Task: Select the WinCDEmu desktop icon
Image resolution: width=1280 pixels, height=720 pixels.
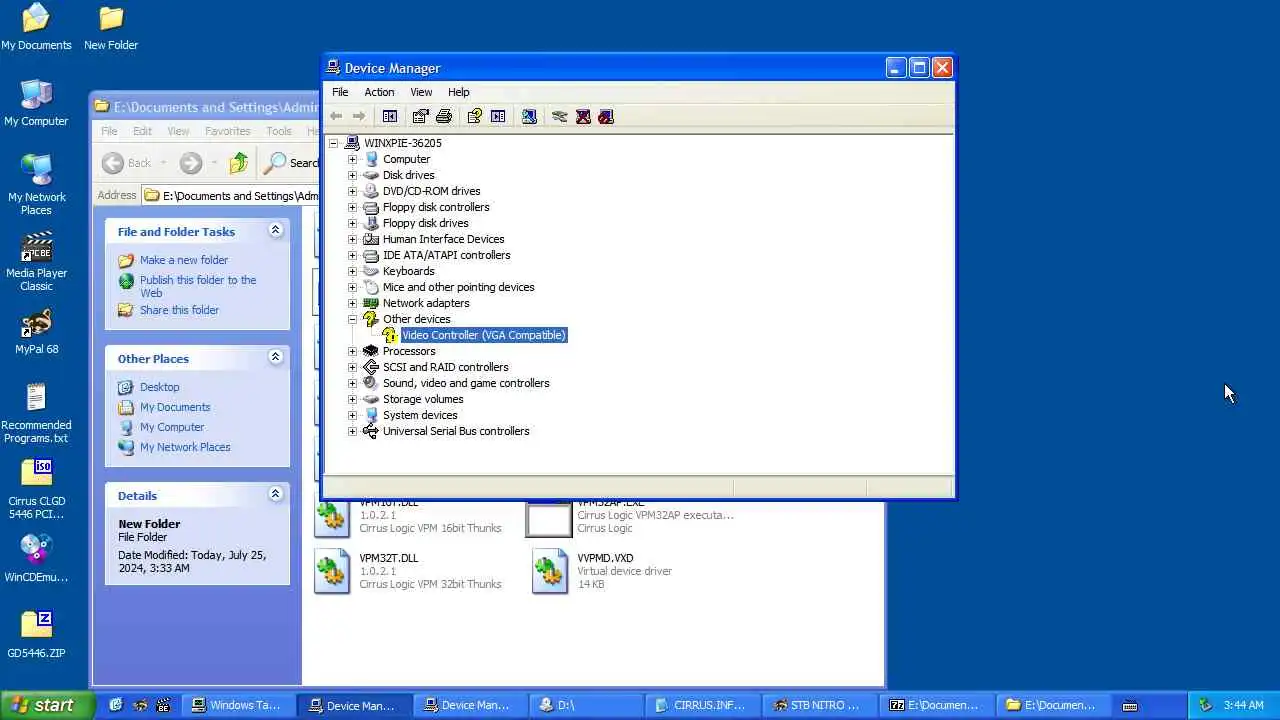Action: click(x=36, y=558)
